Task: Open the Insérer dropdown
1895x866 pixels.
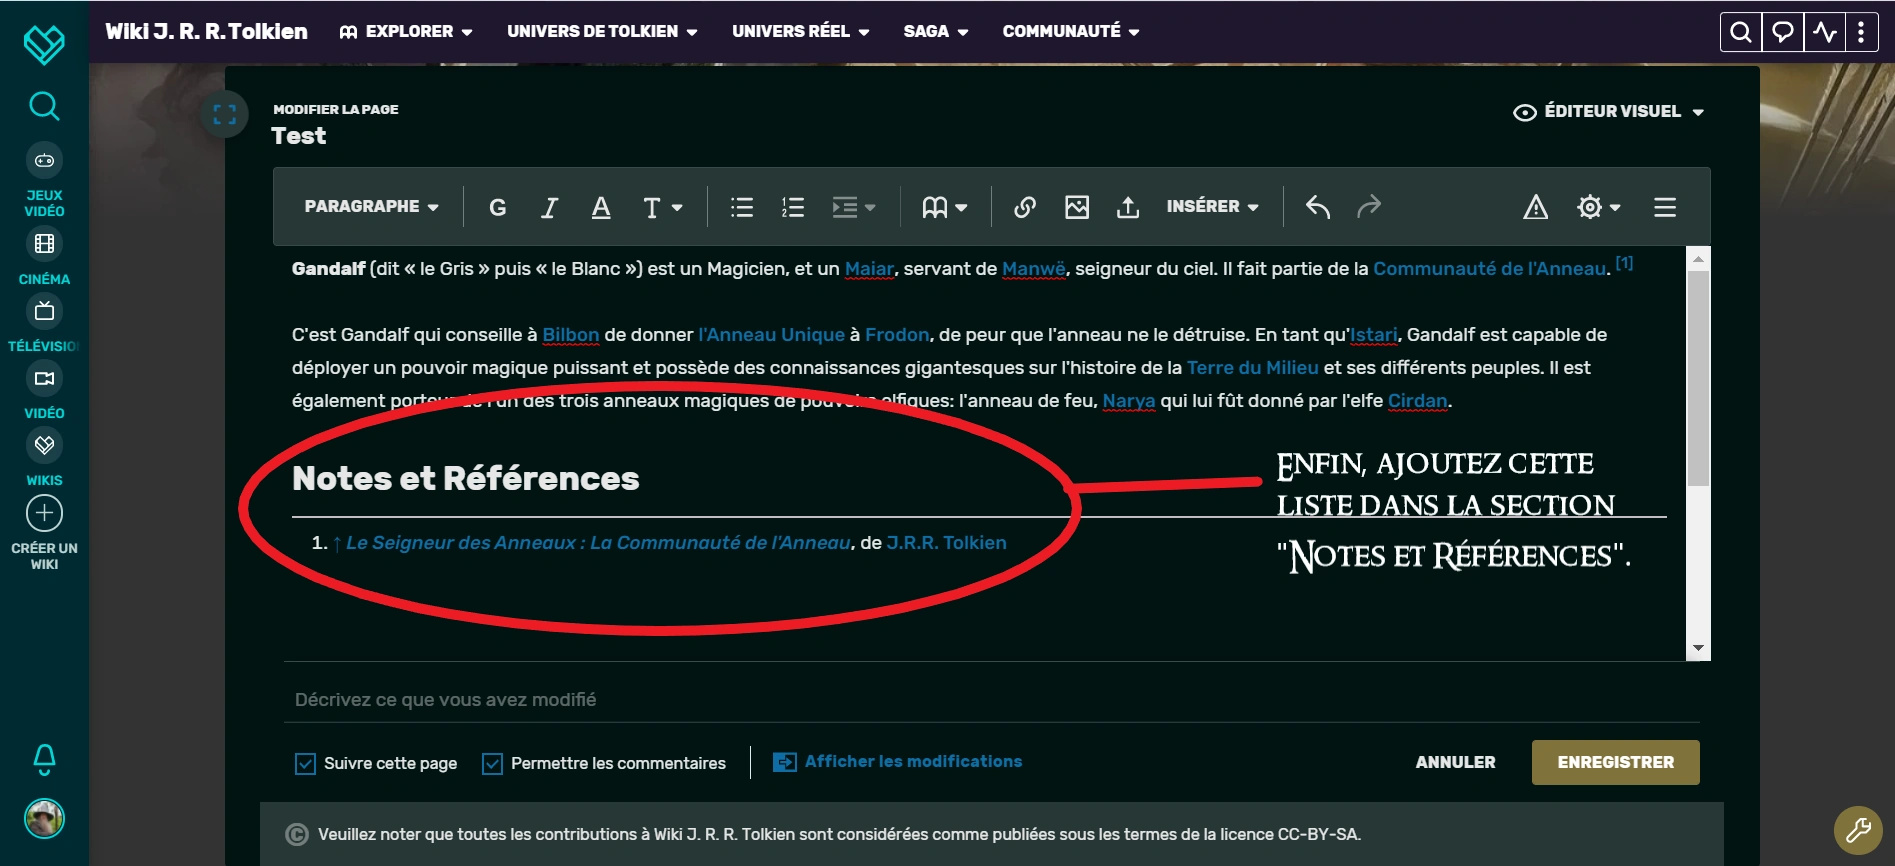Action: [1212, 206]
